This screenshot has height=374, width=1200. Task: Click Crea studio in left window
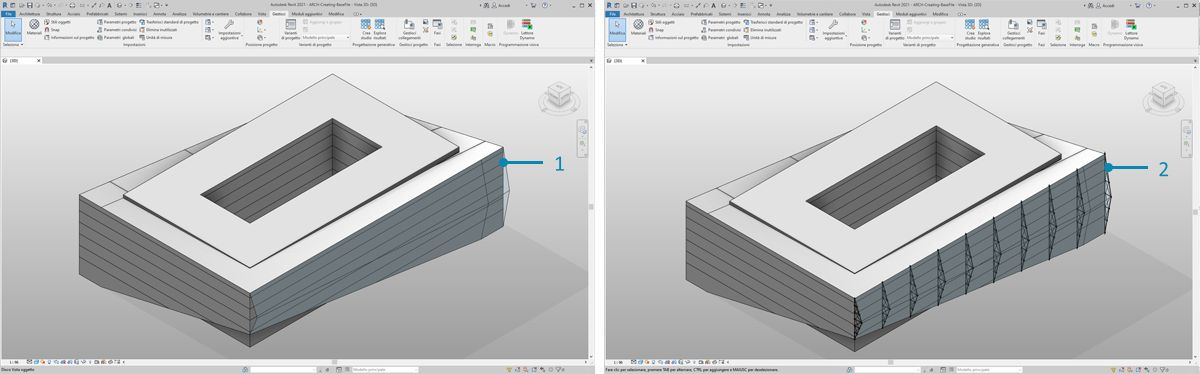[366, 30]
